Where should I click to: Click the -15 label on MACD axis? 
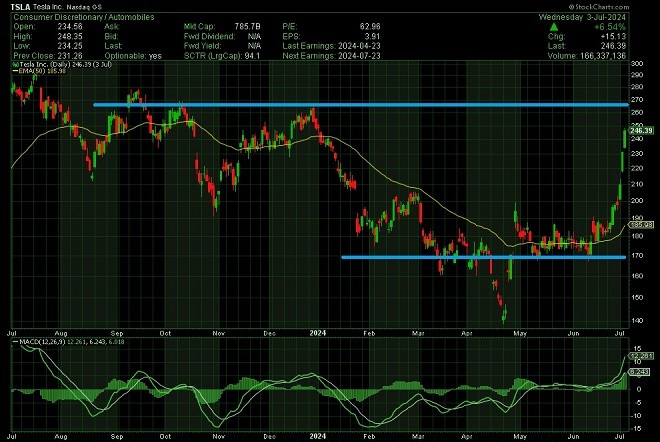click(637, 429)
